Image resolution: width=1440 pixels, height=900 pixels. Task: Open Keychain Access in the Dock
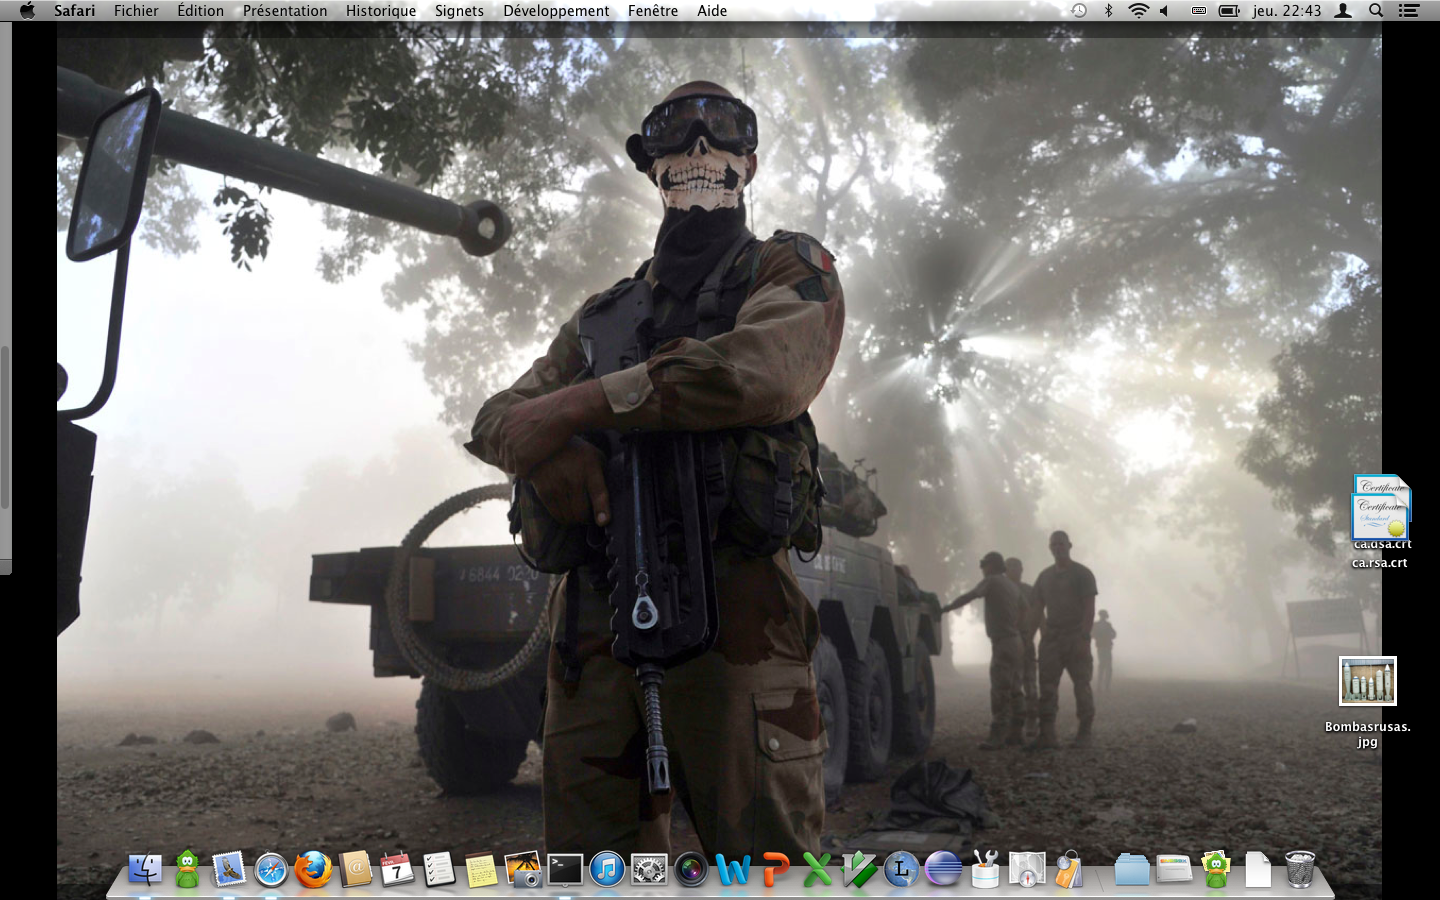click(x=1069, y=869)
